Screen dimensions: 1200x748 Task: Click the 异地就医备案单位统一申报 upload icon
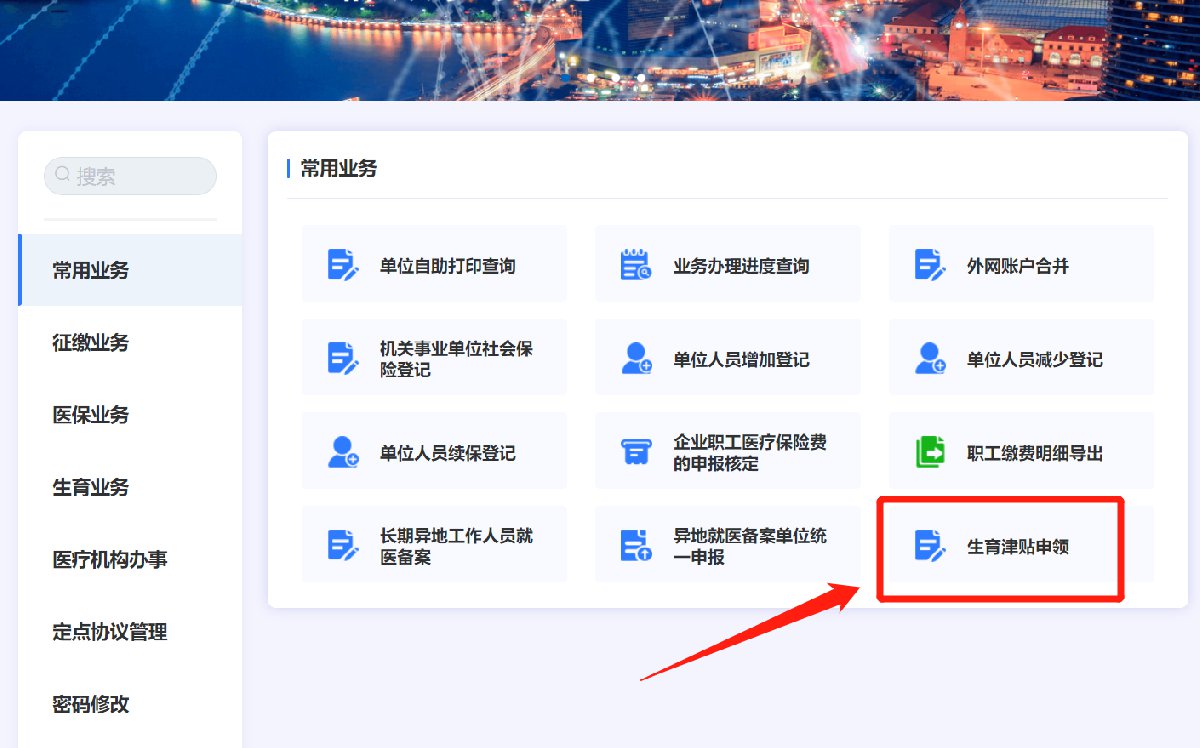(x=636, y=545)
